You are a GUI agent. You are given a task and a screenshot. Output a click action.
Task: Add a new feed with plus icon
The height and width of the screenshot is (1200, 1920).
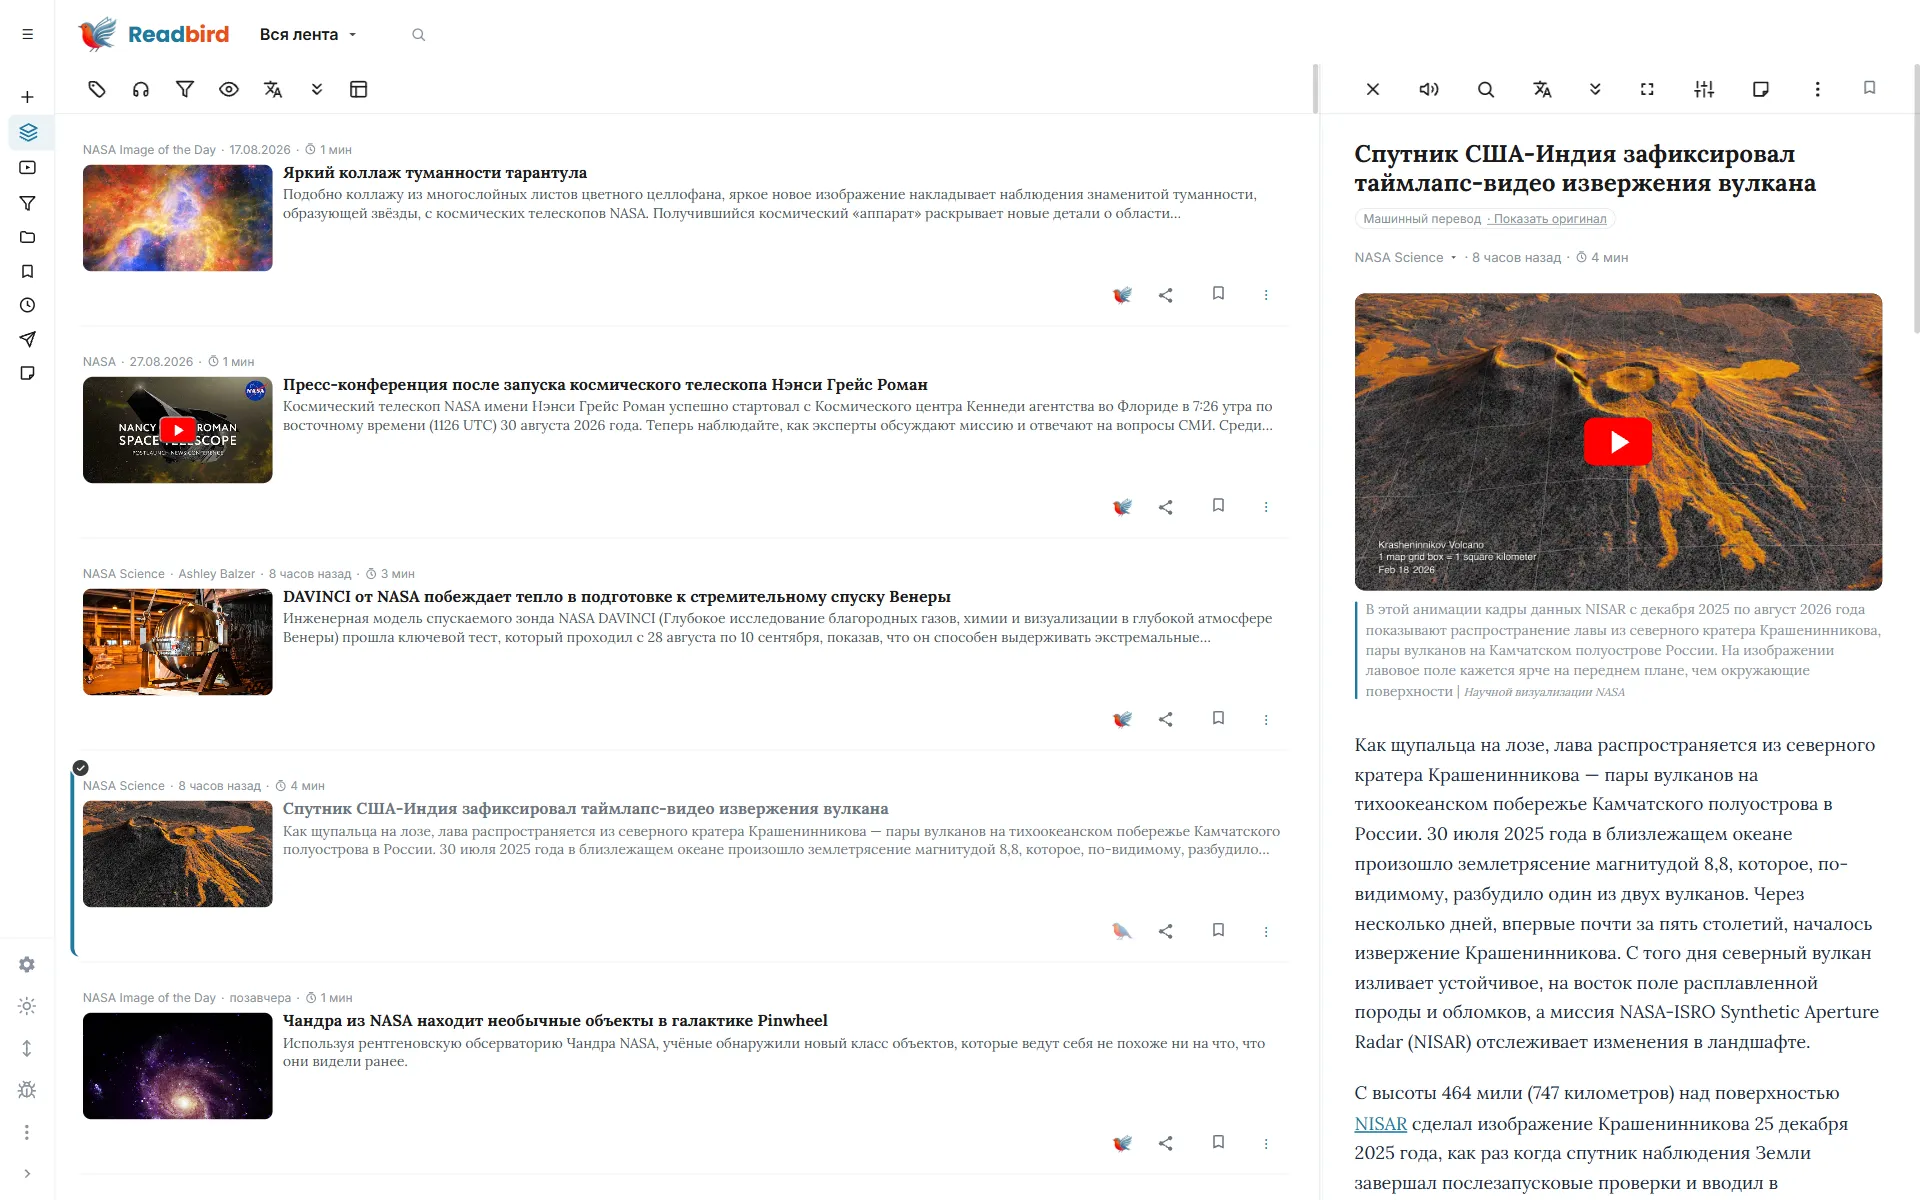(27, 97)
